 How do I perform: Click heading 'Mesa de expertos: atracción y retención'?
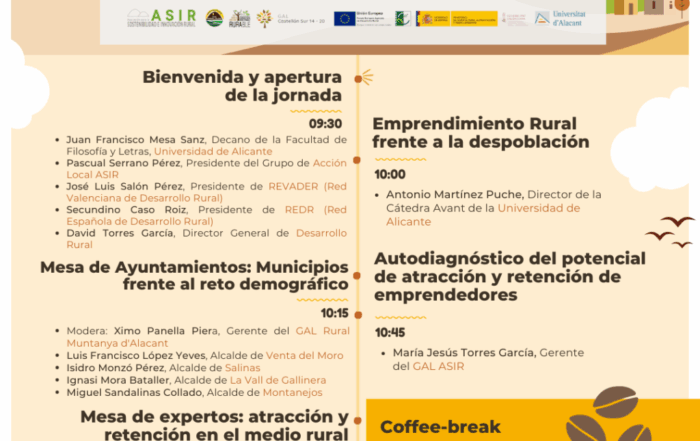coord(214,424)
